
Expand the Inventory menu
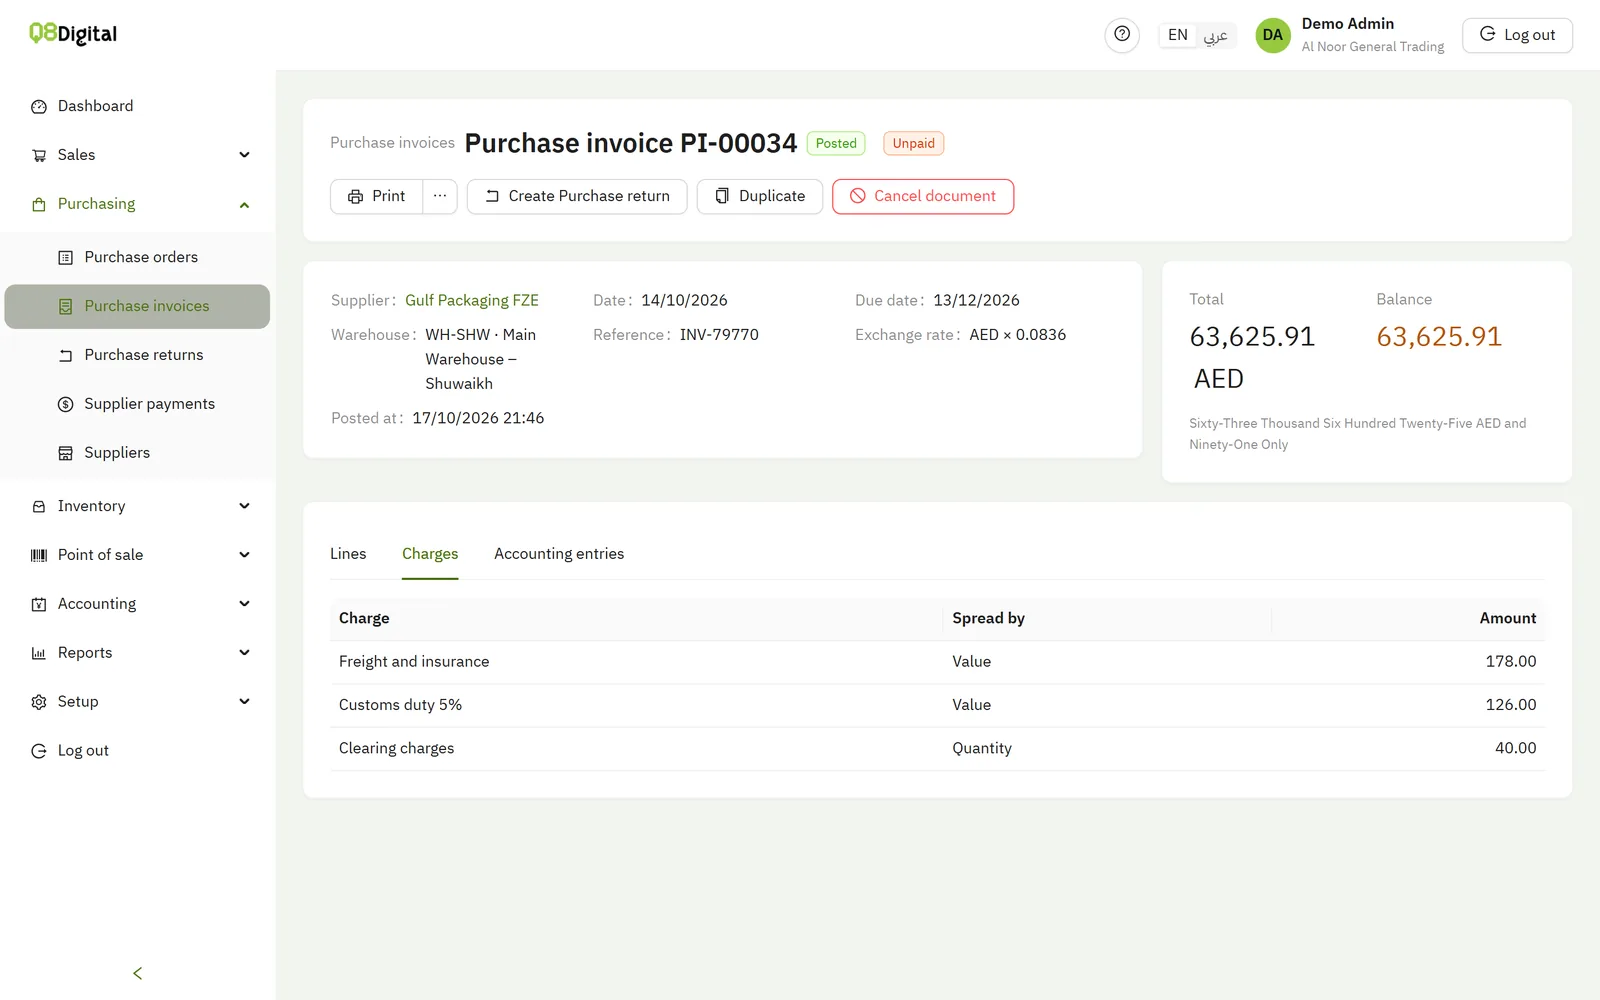[x=138, y=506]
